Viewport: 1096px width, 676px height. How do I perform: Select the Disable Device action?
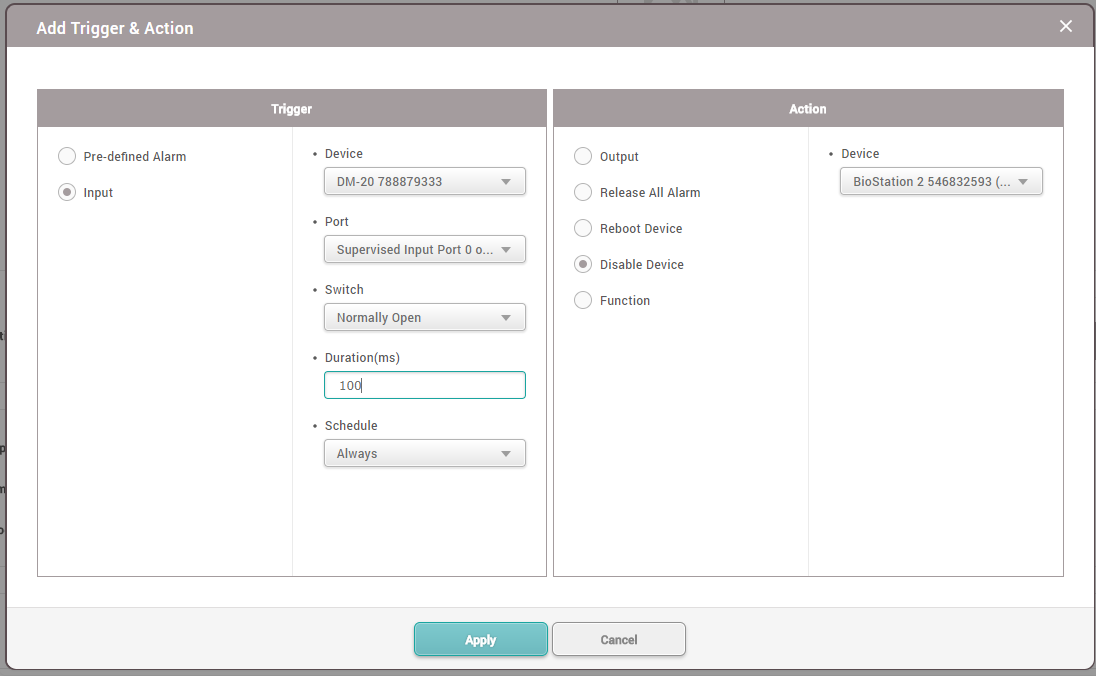point(583,264)
